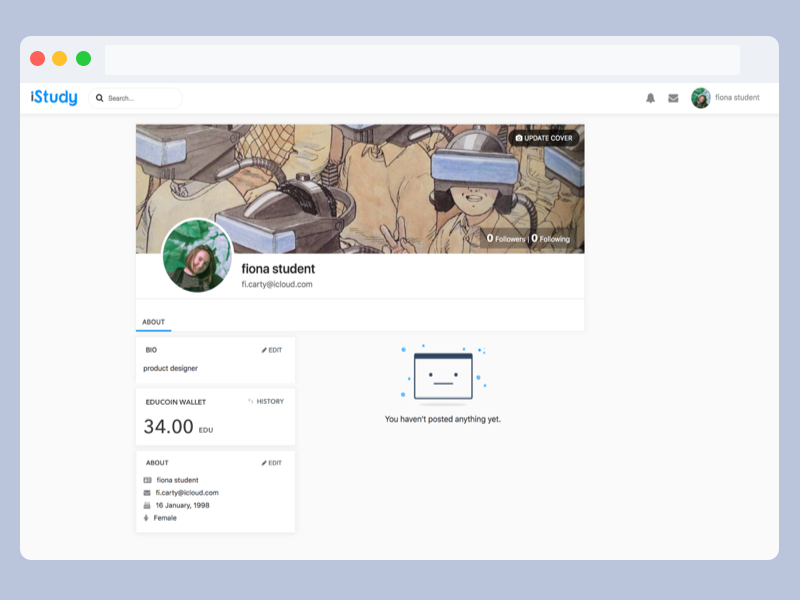This screenshot has width=800, height=600.
Task: Open the fiona student user menu name
Action: tap(737, 97)
